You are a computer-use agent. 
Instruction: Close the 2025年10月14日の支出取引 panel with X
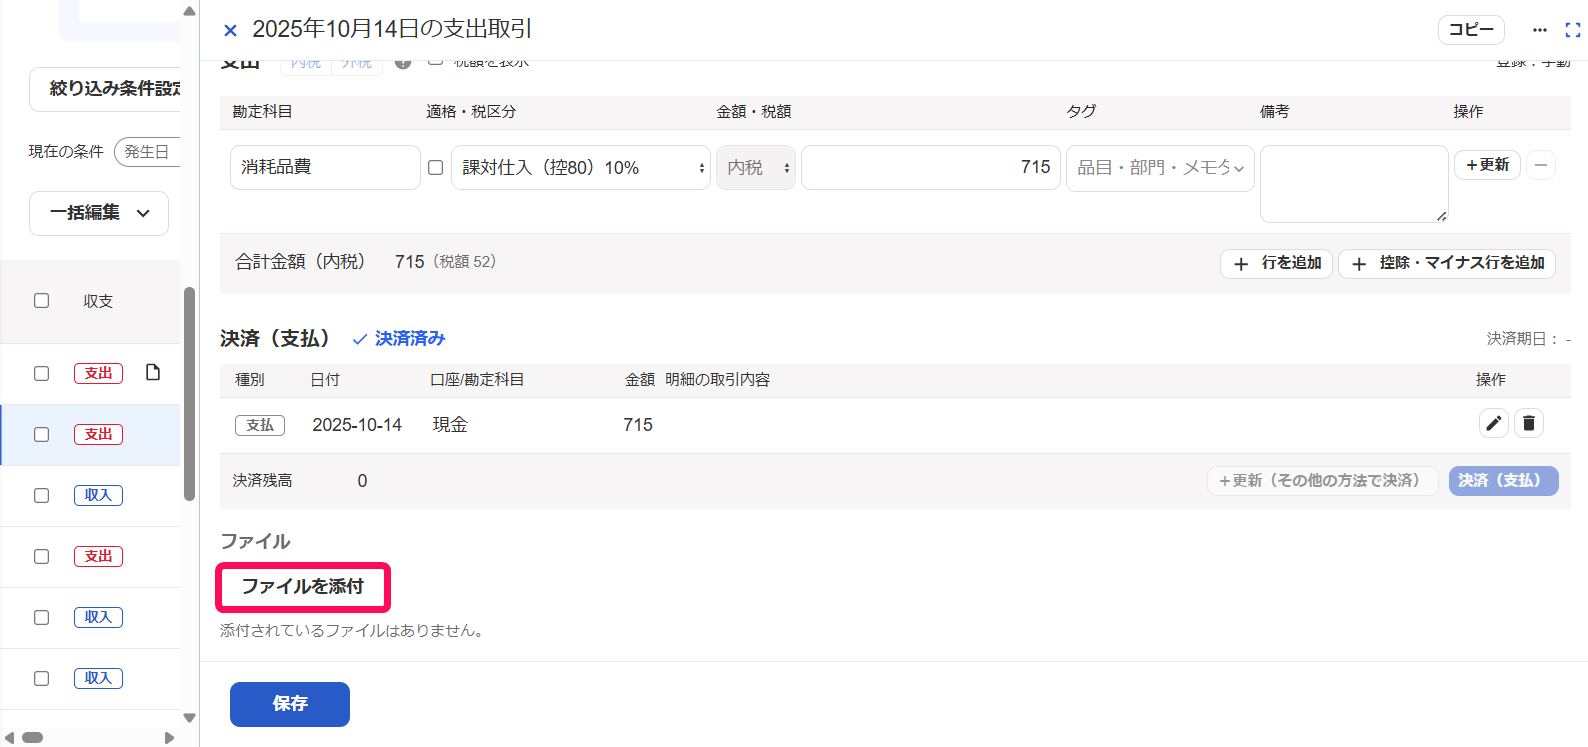[x=230, y=30]
